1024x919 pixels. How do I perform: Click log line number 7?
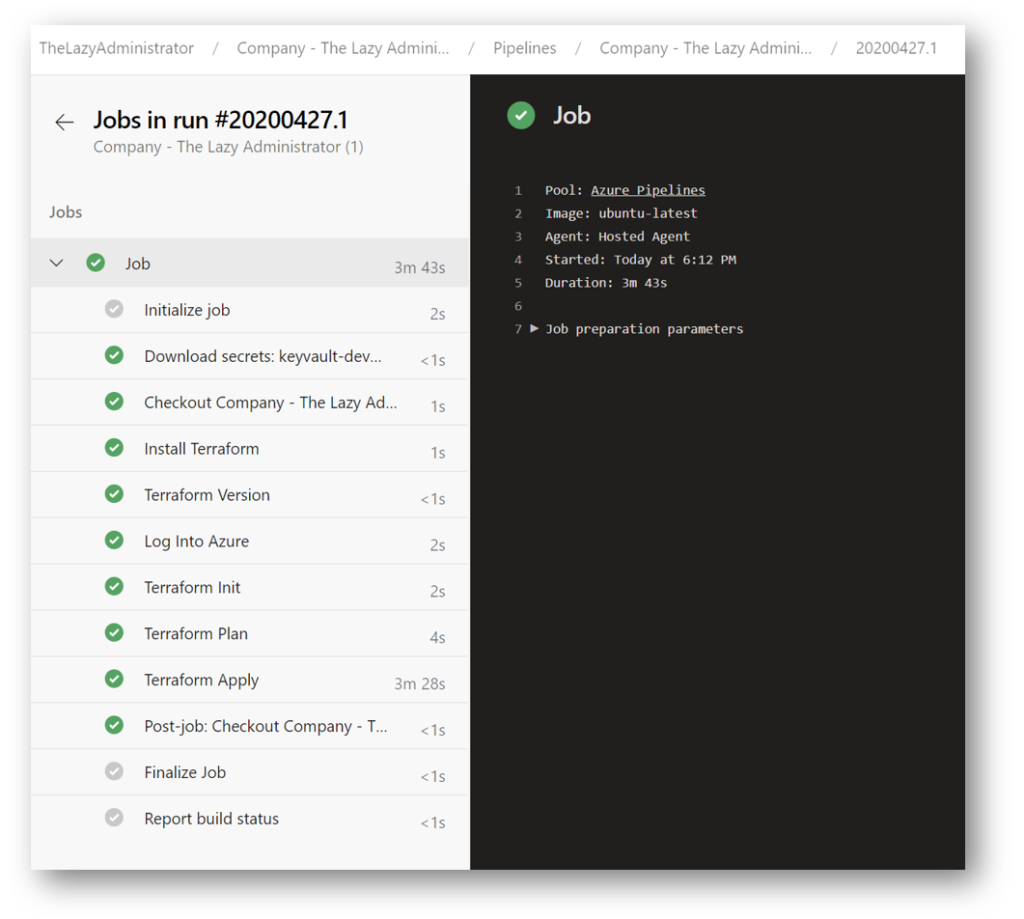[518, 329]
